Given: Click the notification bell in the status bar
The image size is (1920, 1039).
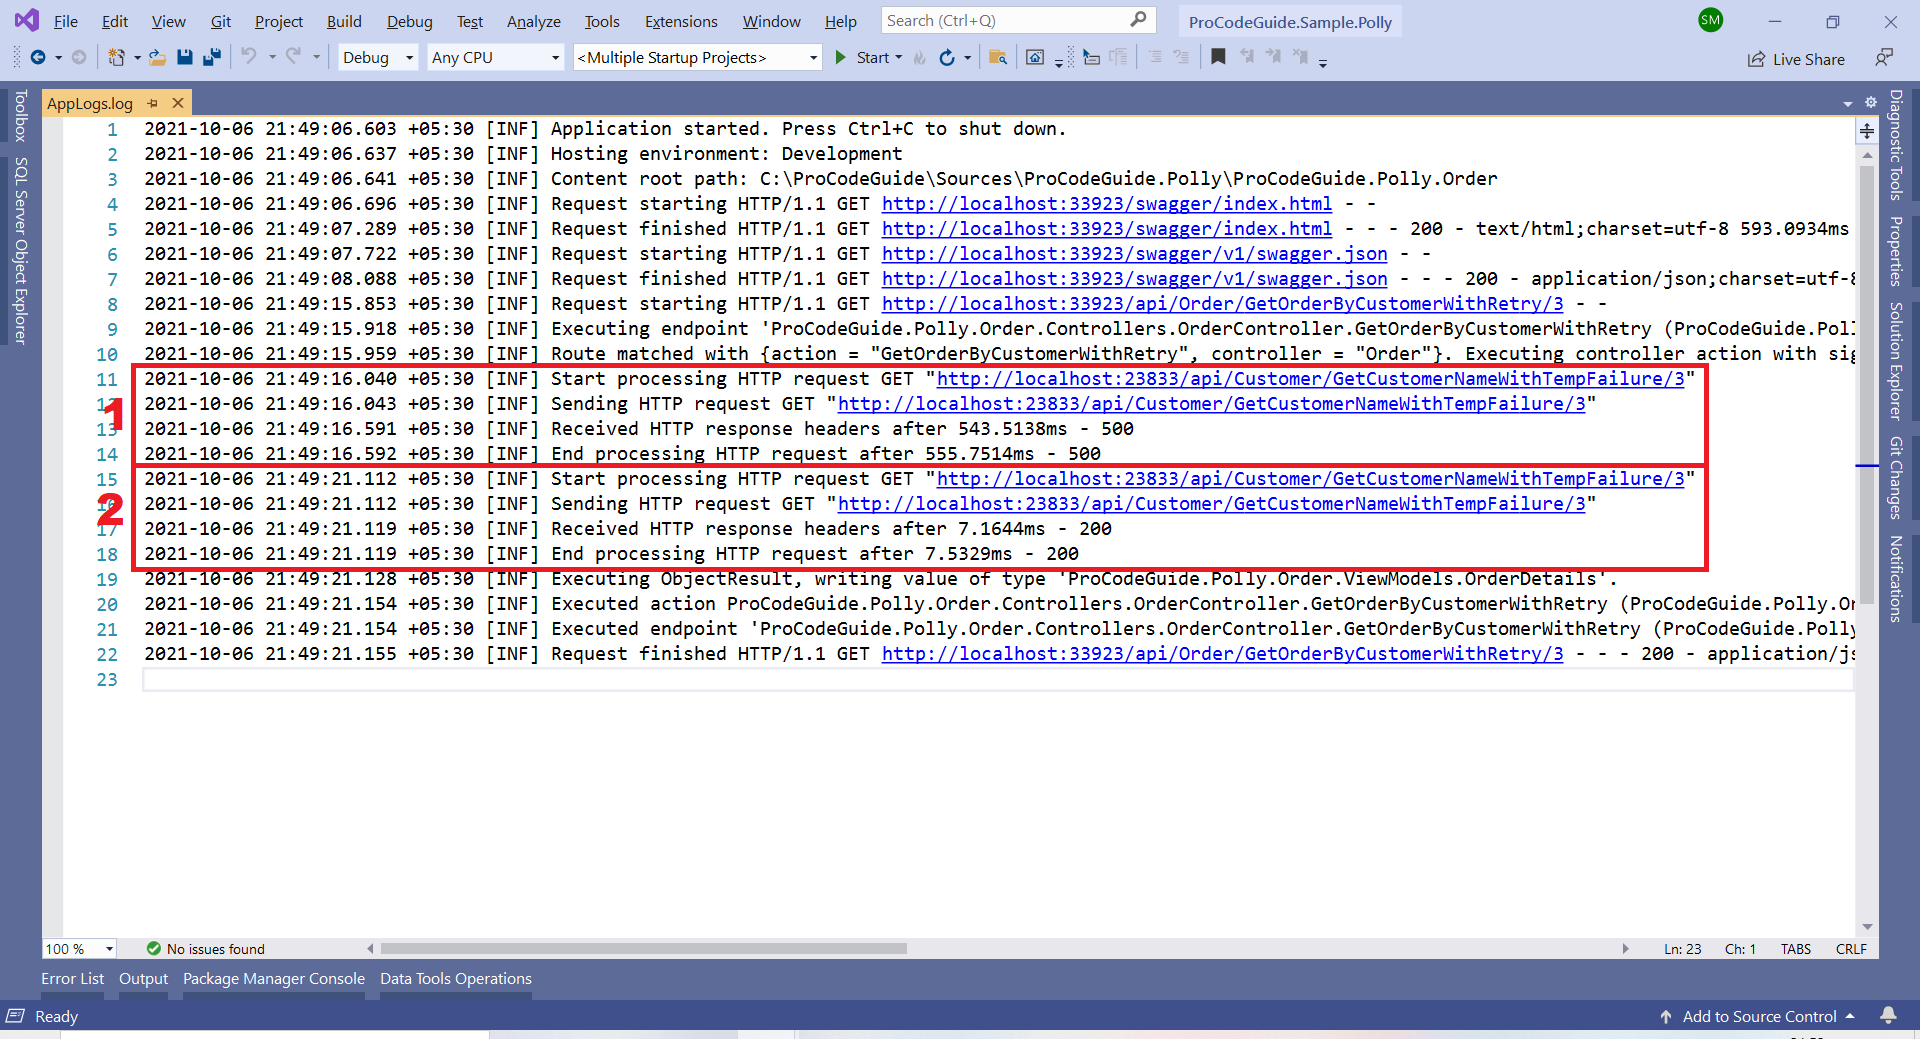Looking at the screenshot, I should pos(1891,1015).
